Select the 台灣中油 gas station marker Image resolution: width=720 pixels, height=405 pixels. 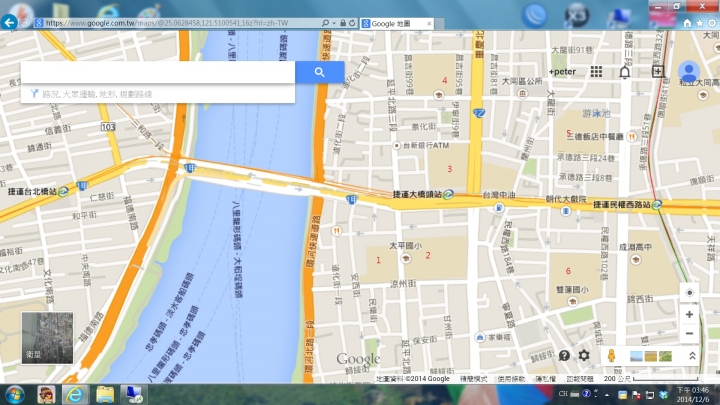coord(499,208)
